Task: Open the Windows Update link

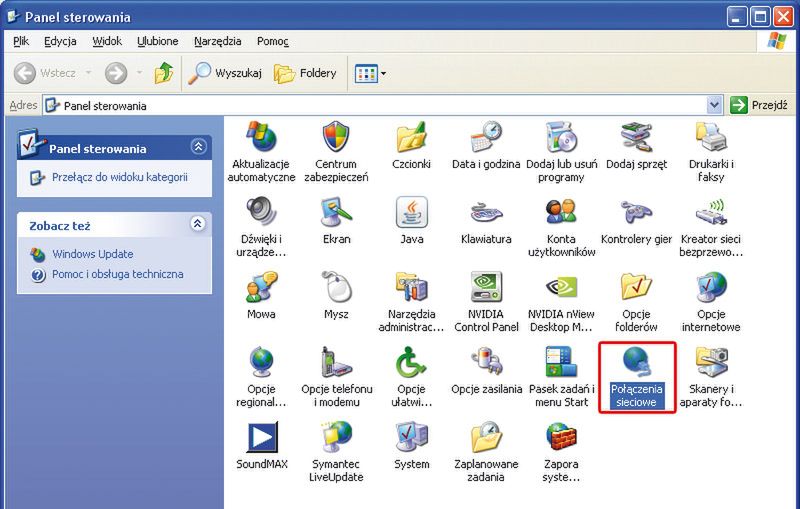Action: pos(92,254)
